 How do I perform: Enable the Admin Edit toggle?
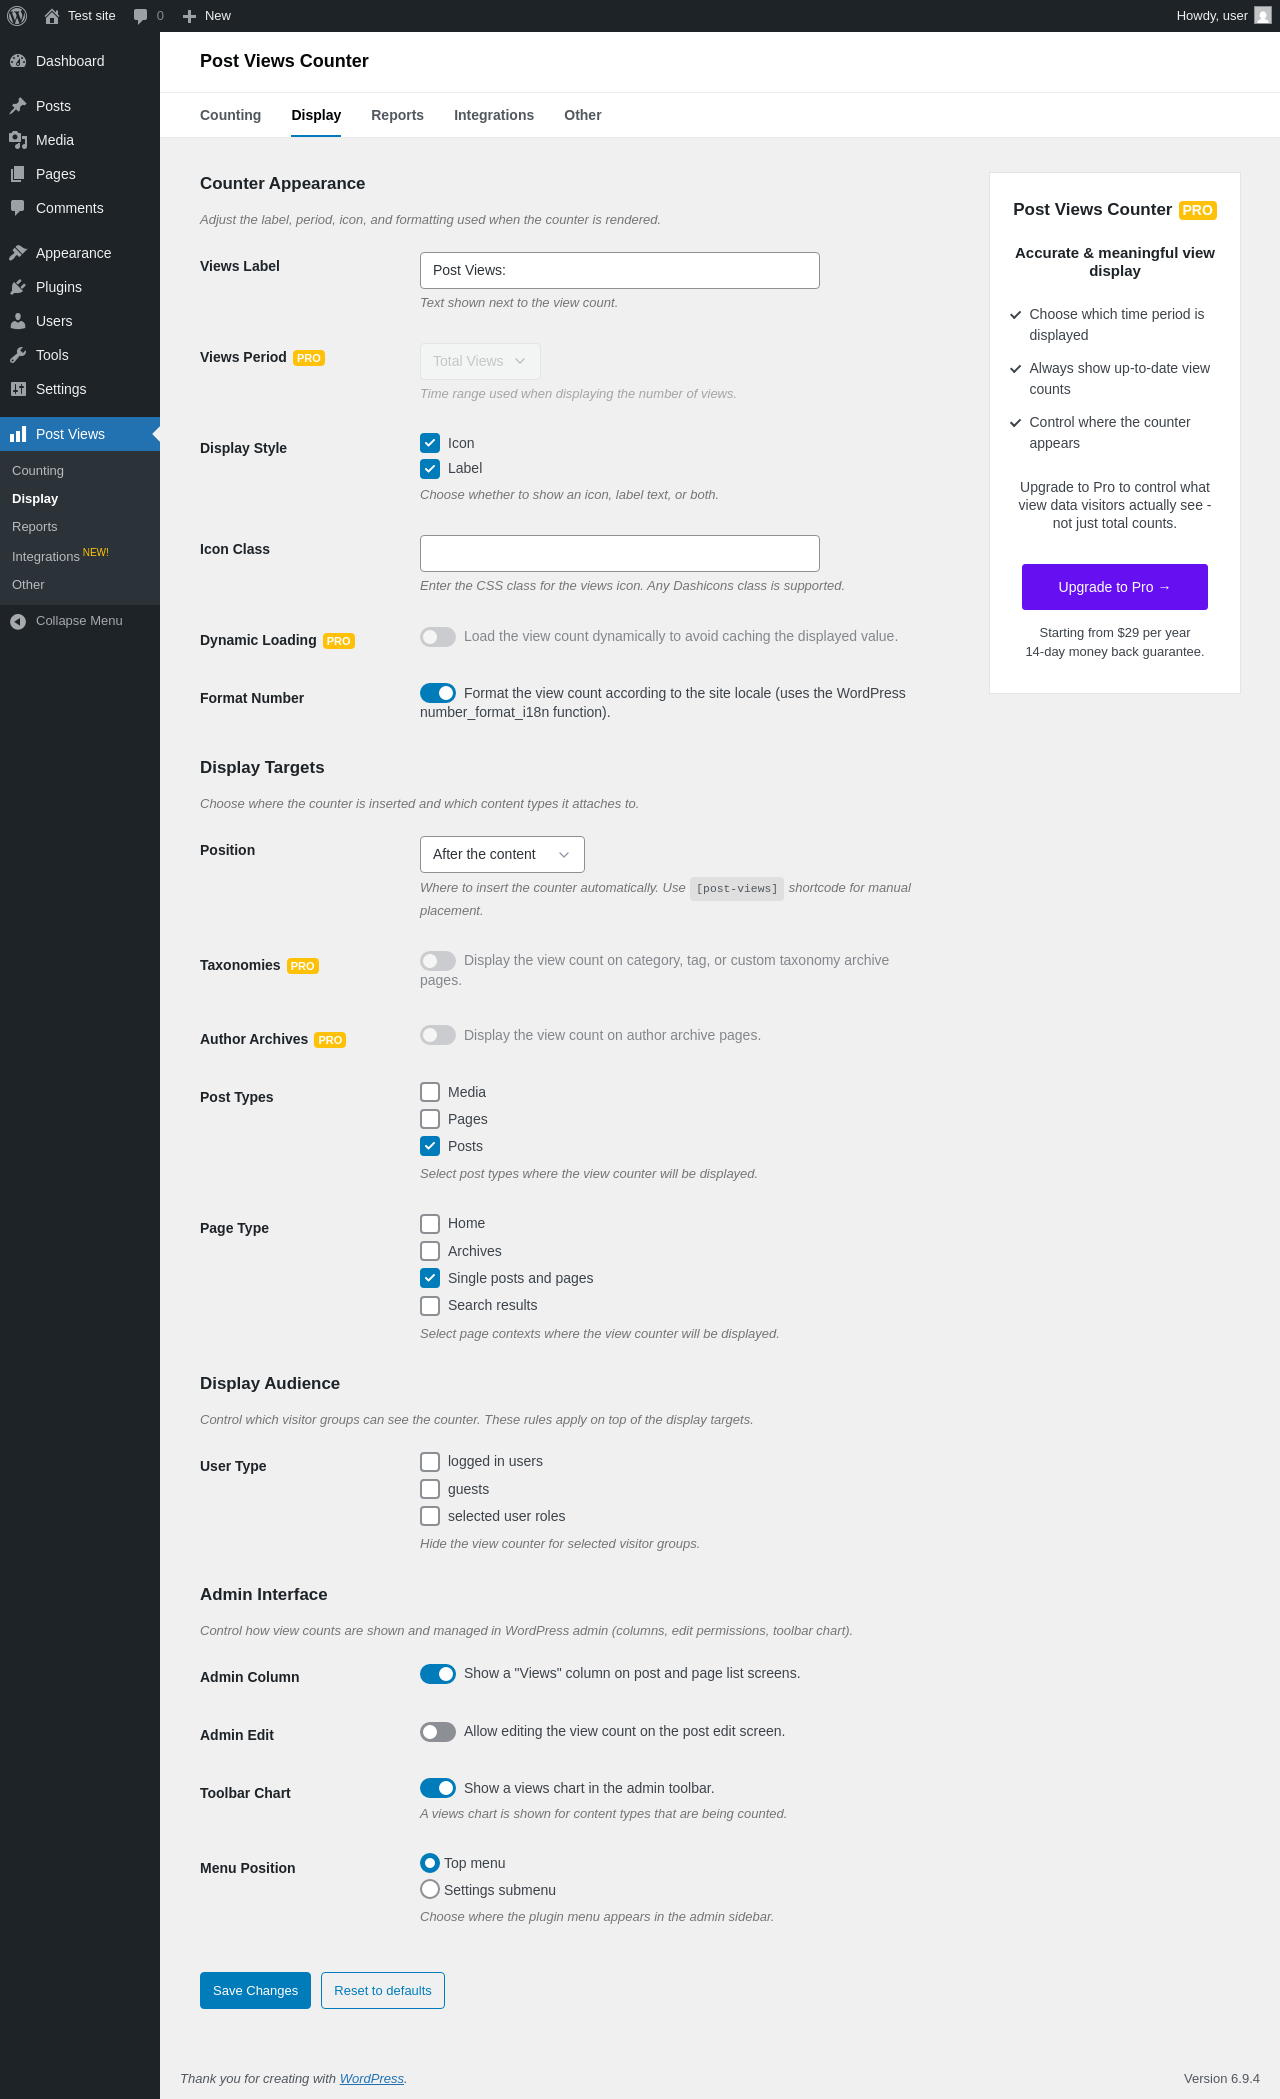(438, 1732)
